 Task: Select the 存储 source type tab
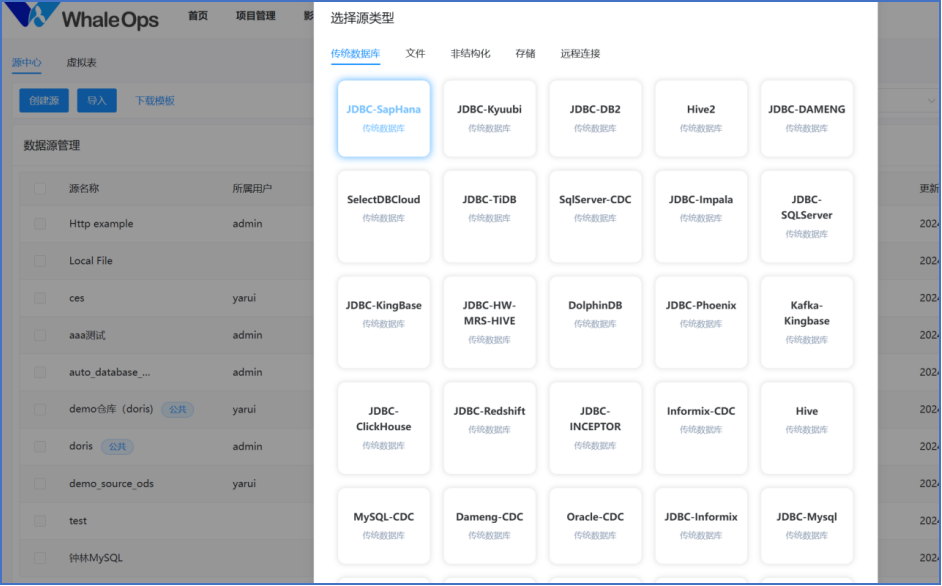pyautogui.click(x=525, y=53)
